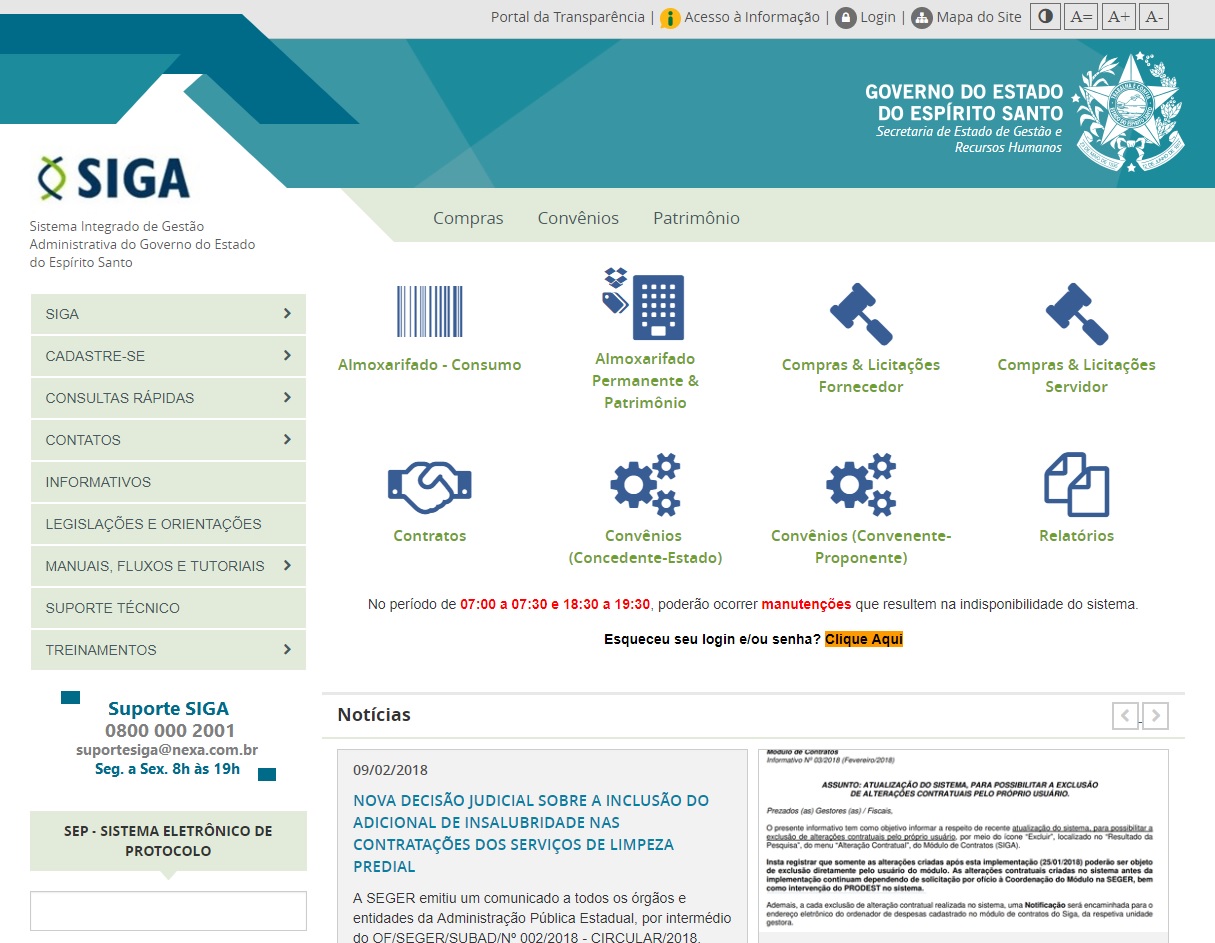Decrease font size with A- button
This screenshot has height=943, width=1215.
point(1153,17)
